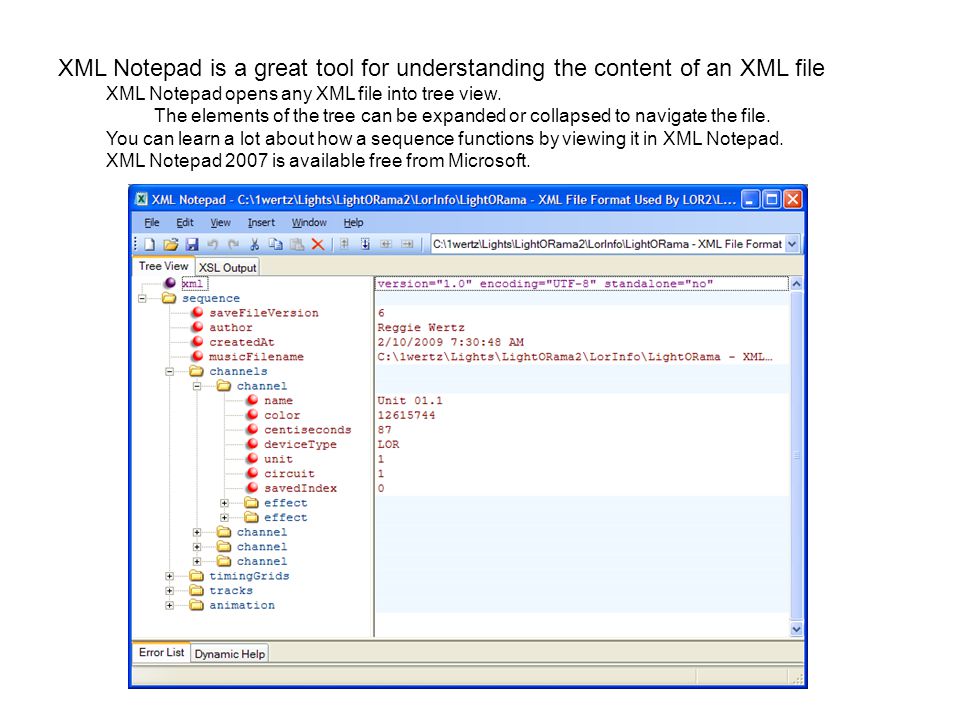
Task: Expand the timingGrids node
Action: pos(170,576)
